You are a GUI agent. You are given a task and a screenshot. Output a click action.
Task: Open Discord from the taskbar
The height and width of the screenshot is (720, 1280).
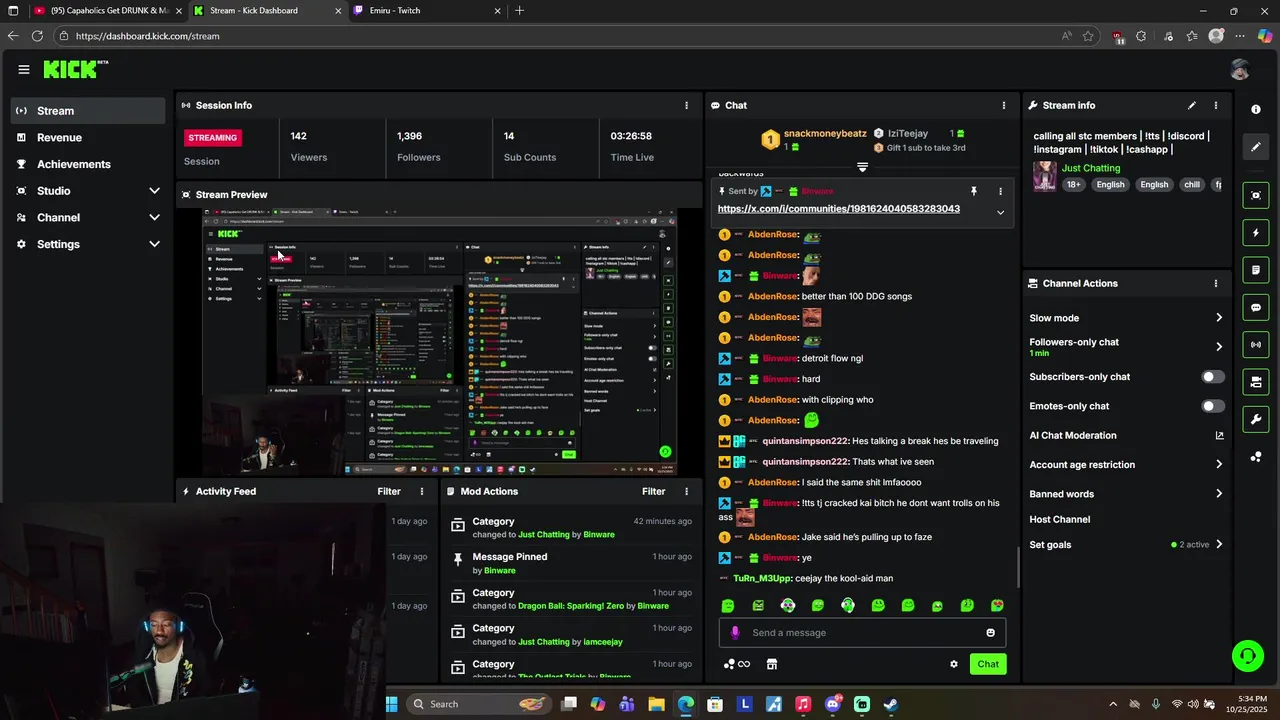tap(832, 704)
